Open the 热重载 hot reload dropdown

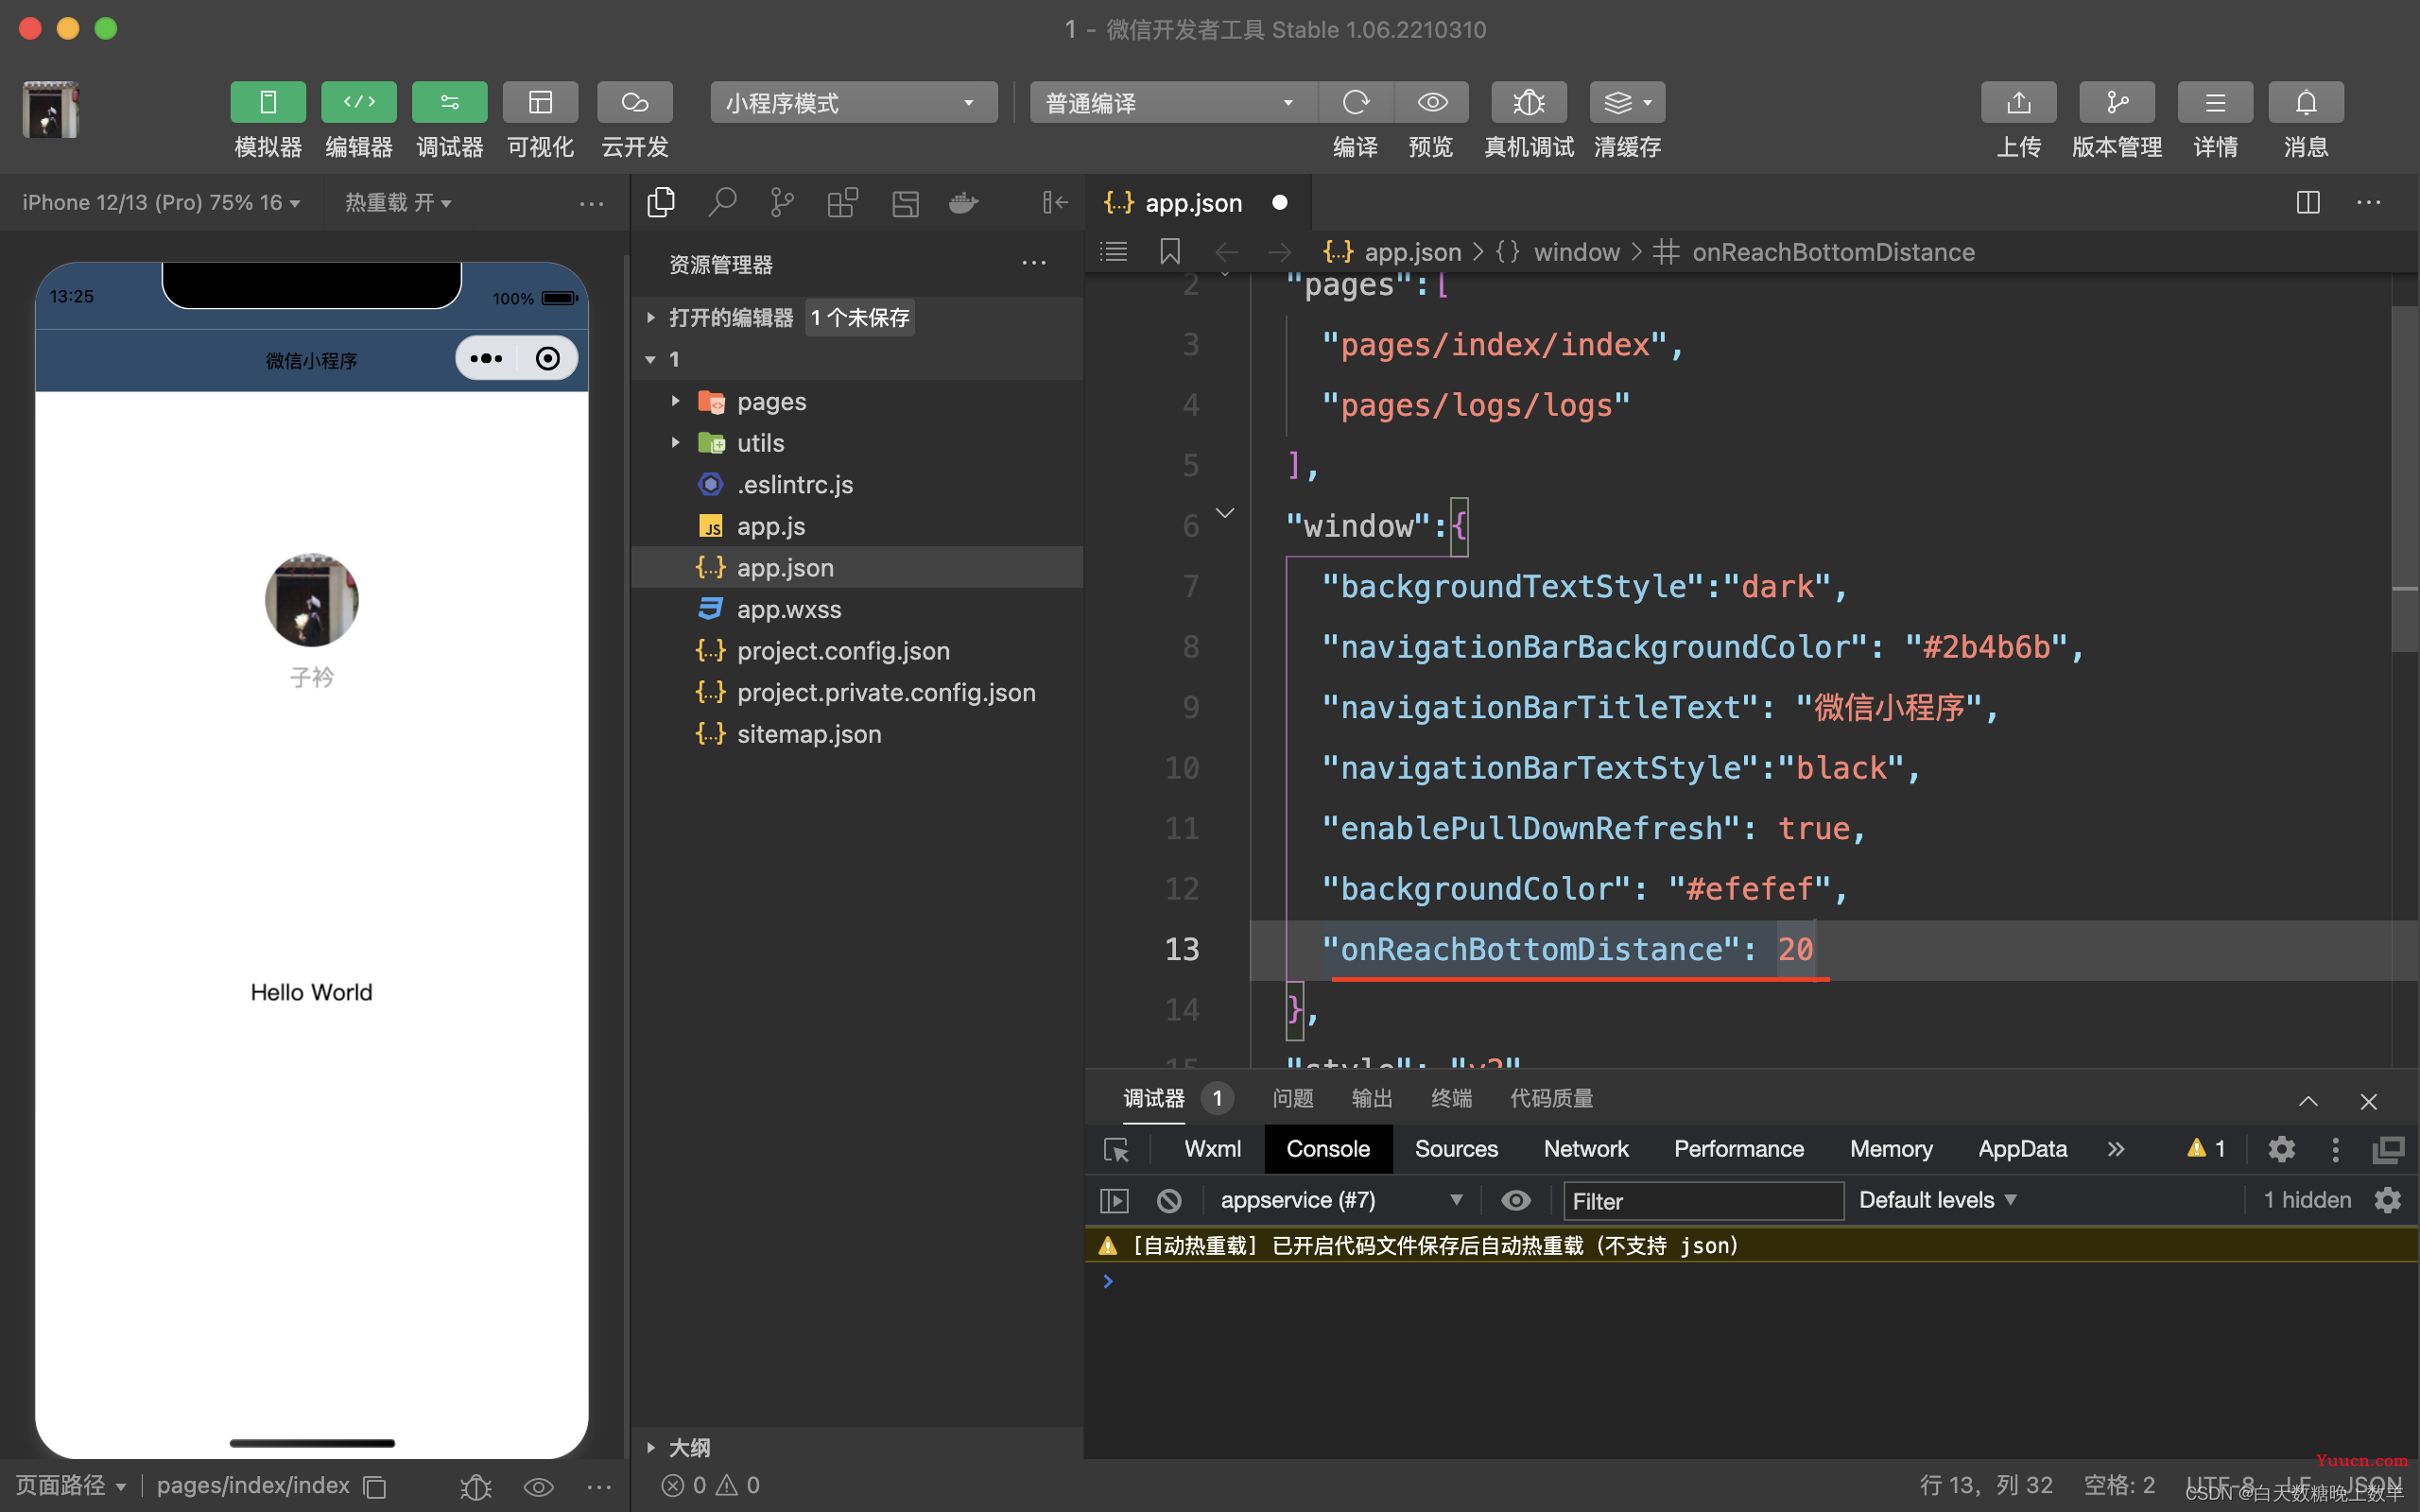(x=398, y=203)
